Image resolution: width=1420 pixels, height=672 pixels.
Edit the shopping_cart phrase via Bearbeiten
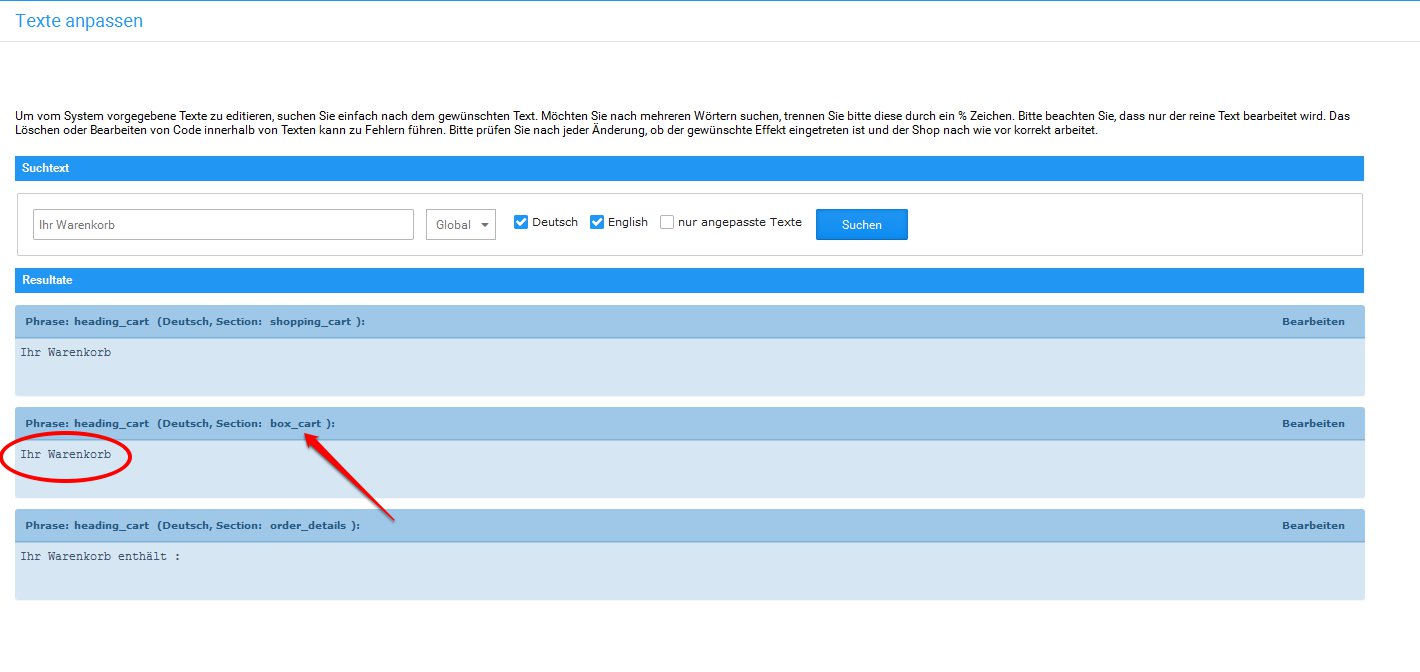coord(1313,322)
